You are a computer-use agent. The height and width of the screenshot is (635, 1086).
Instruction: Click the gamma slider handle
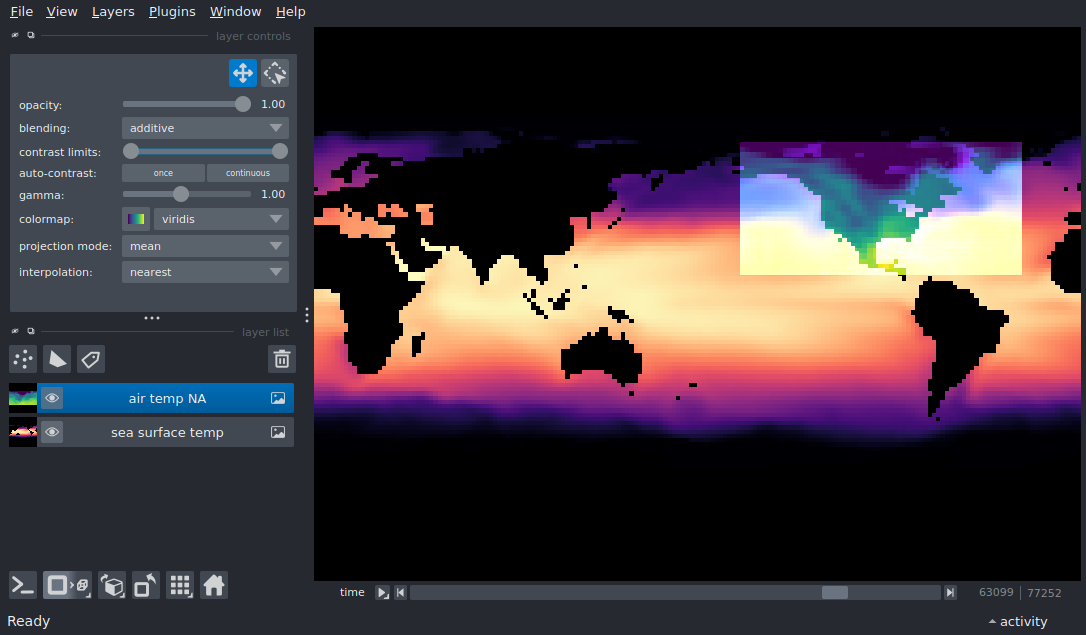pos(181,194)
